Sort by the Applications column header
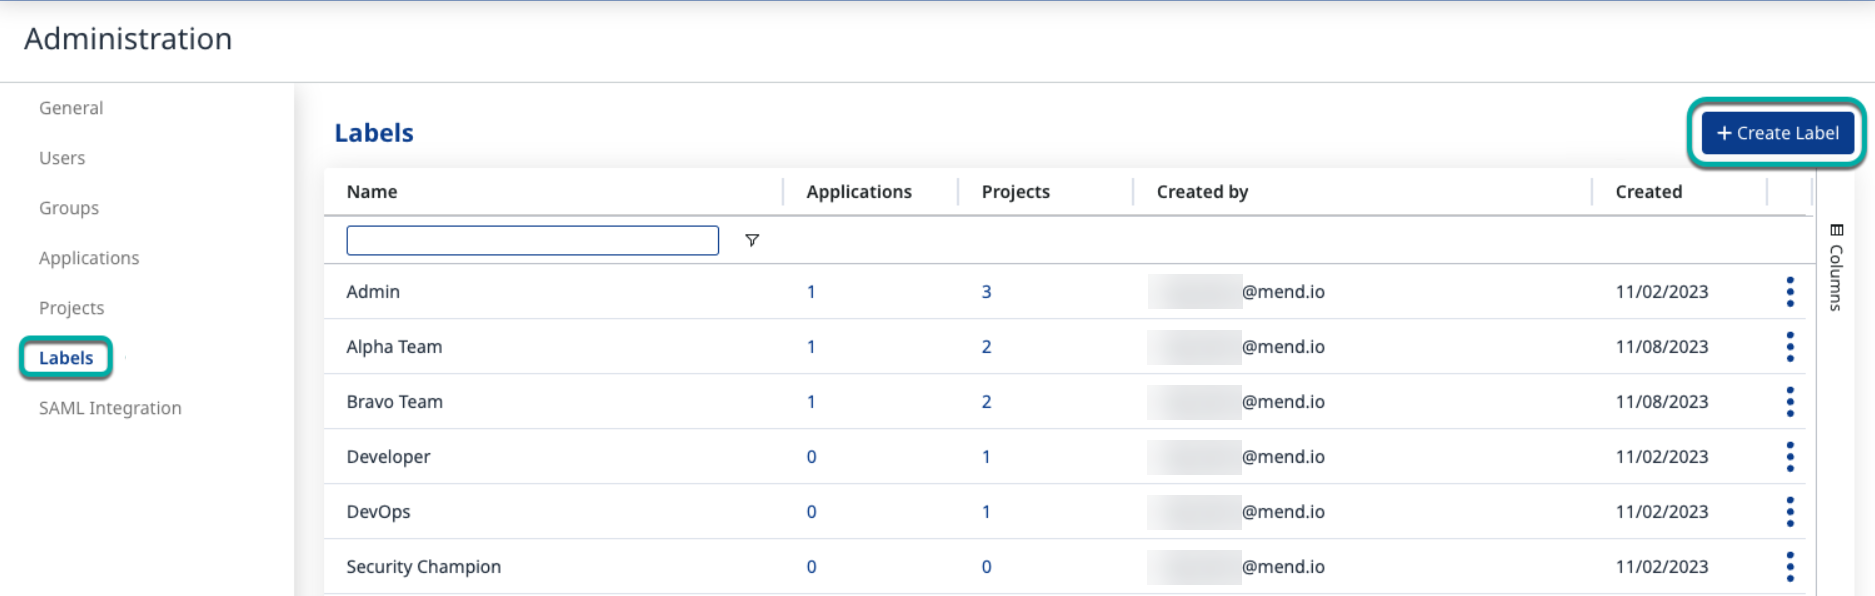 pyautogui.click(x=859, y=192)
